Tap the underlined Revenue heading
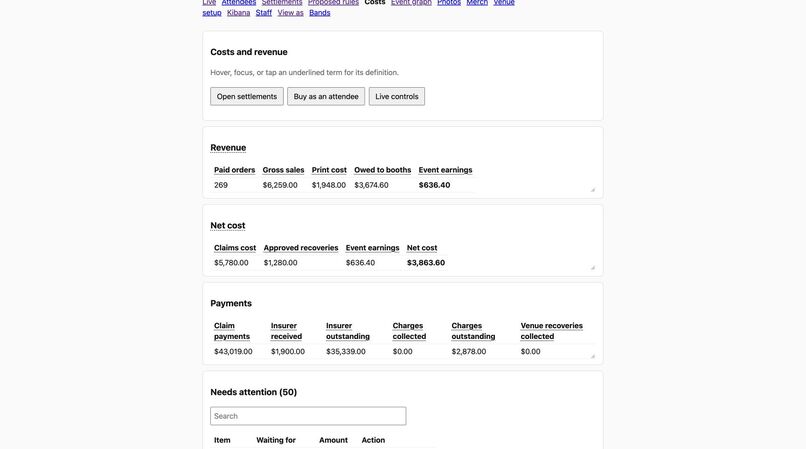 [x=228, y=148]
